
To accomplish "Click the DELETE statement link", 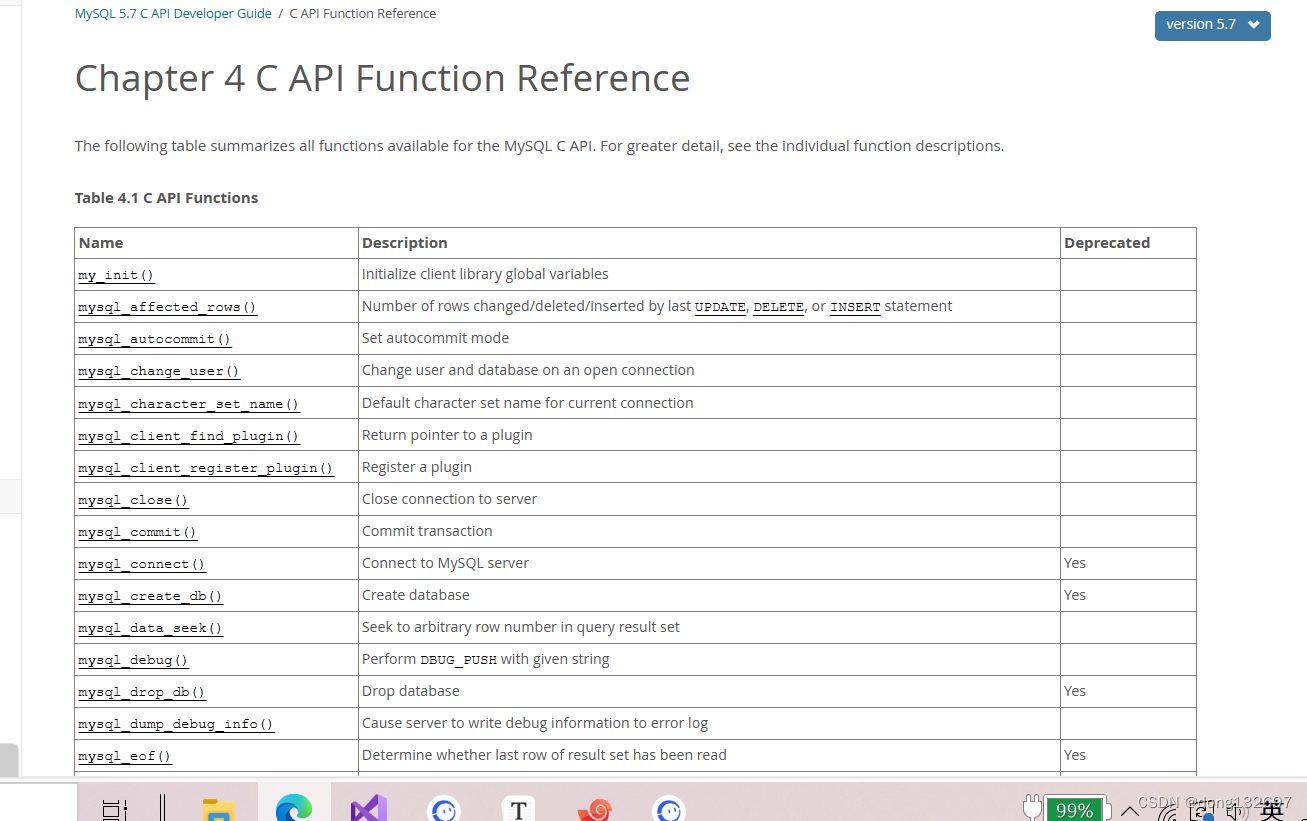I will (778, 307).
